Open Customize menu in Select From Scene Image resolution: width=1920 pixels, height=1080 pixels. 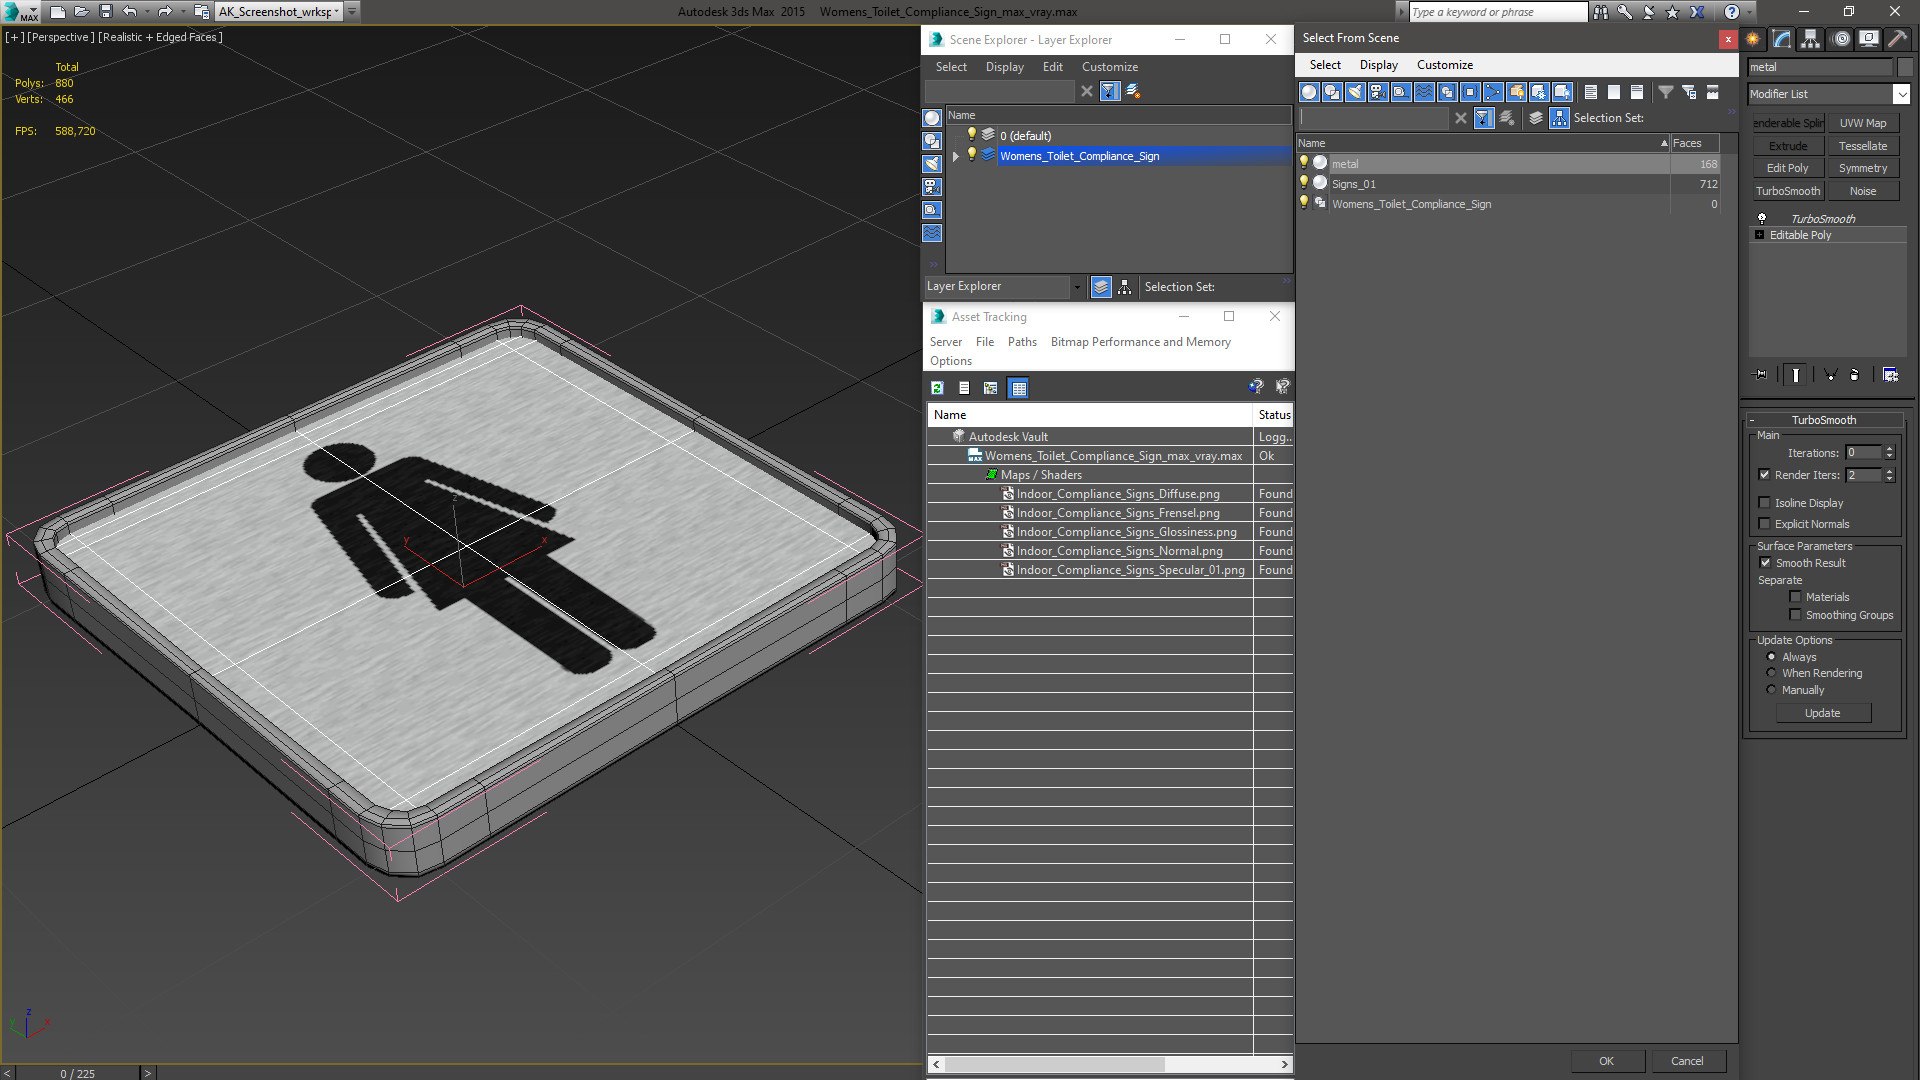[x=1444, y=65]
